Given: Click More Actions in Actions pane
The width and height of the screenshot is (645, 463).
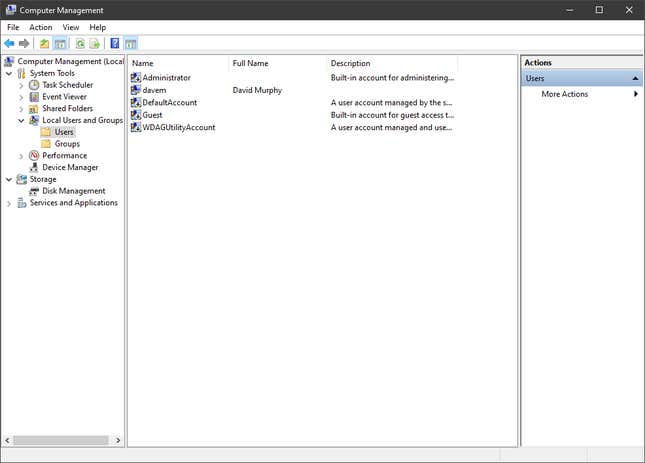Looking at the screenshot, I should point(564,94).
